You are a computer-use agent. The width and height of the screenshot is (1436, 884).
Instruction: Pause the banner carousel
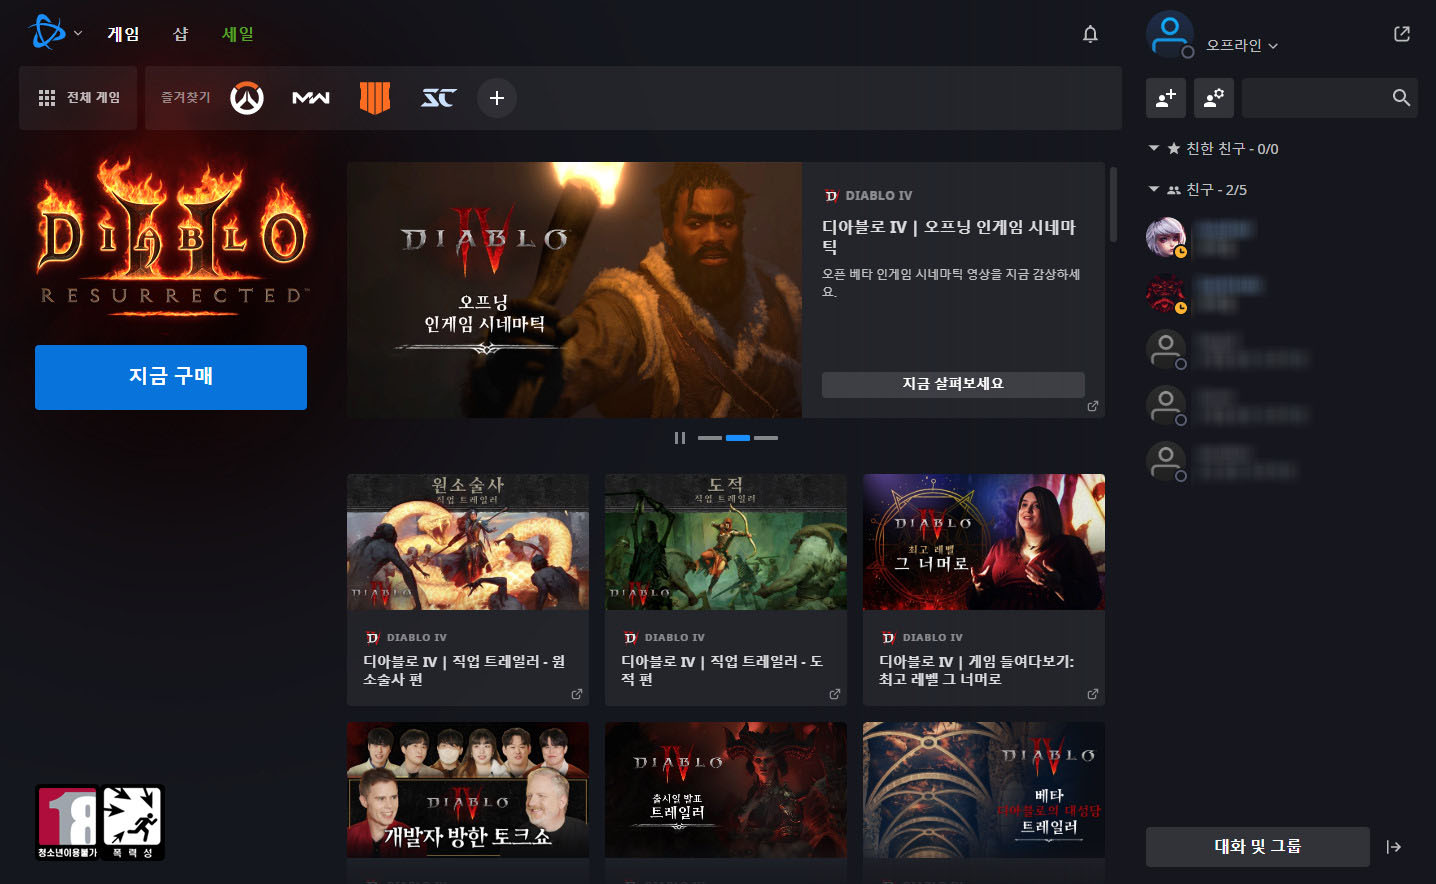680,438
